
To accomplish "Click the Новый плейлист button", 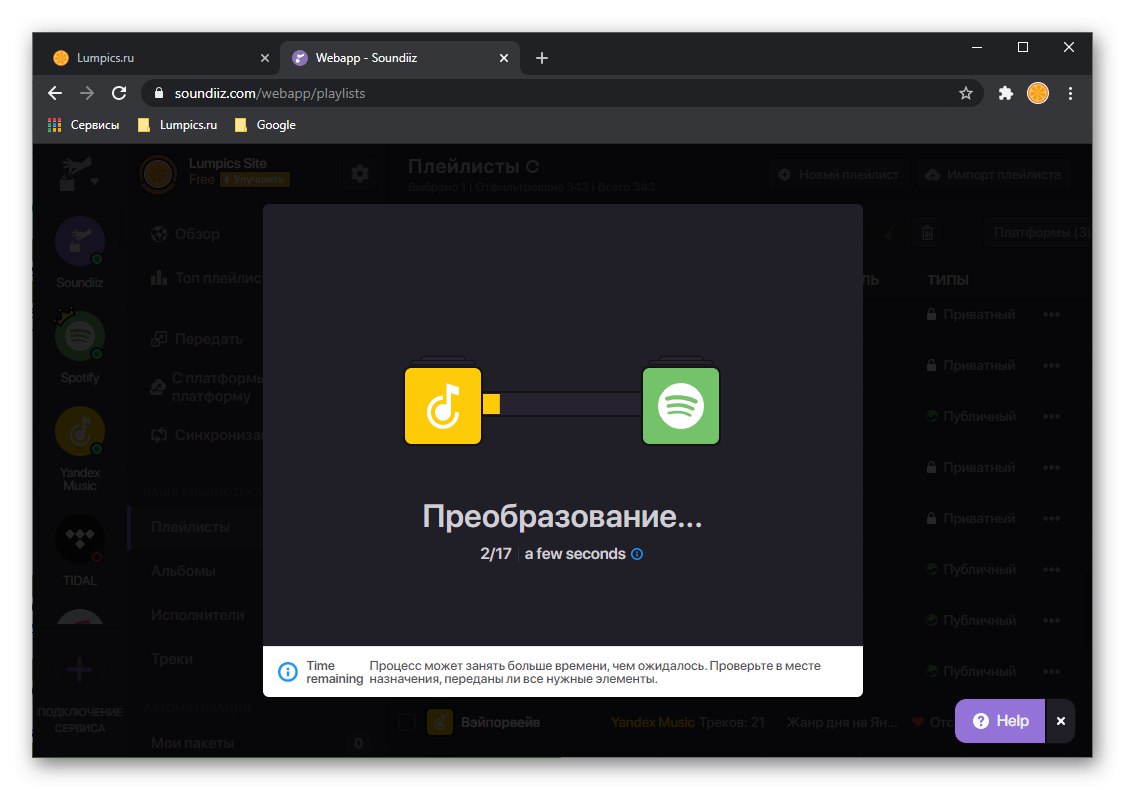I will tap(838, 173).
